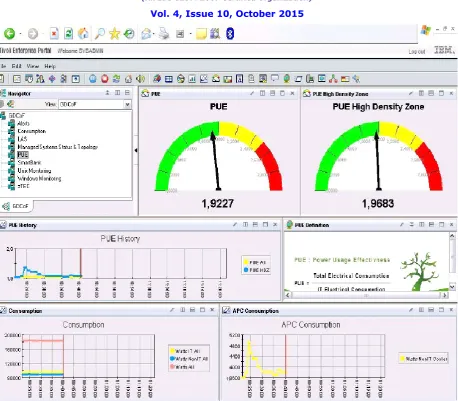
Task: Click the speaker sound icon in portal toolbar
Action: 141,79
